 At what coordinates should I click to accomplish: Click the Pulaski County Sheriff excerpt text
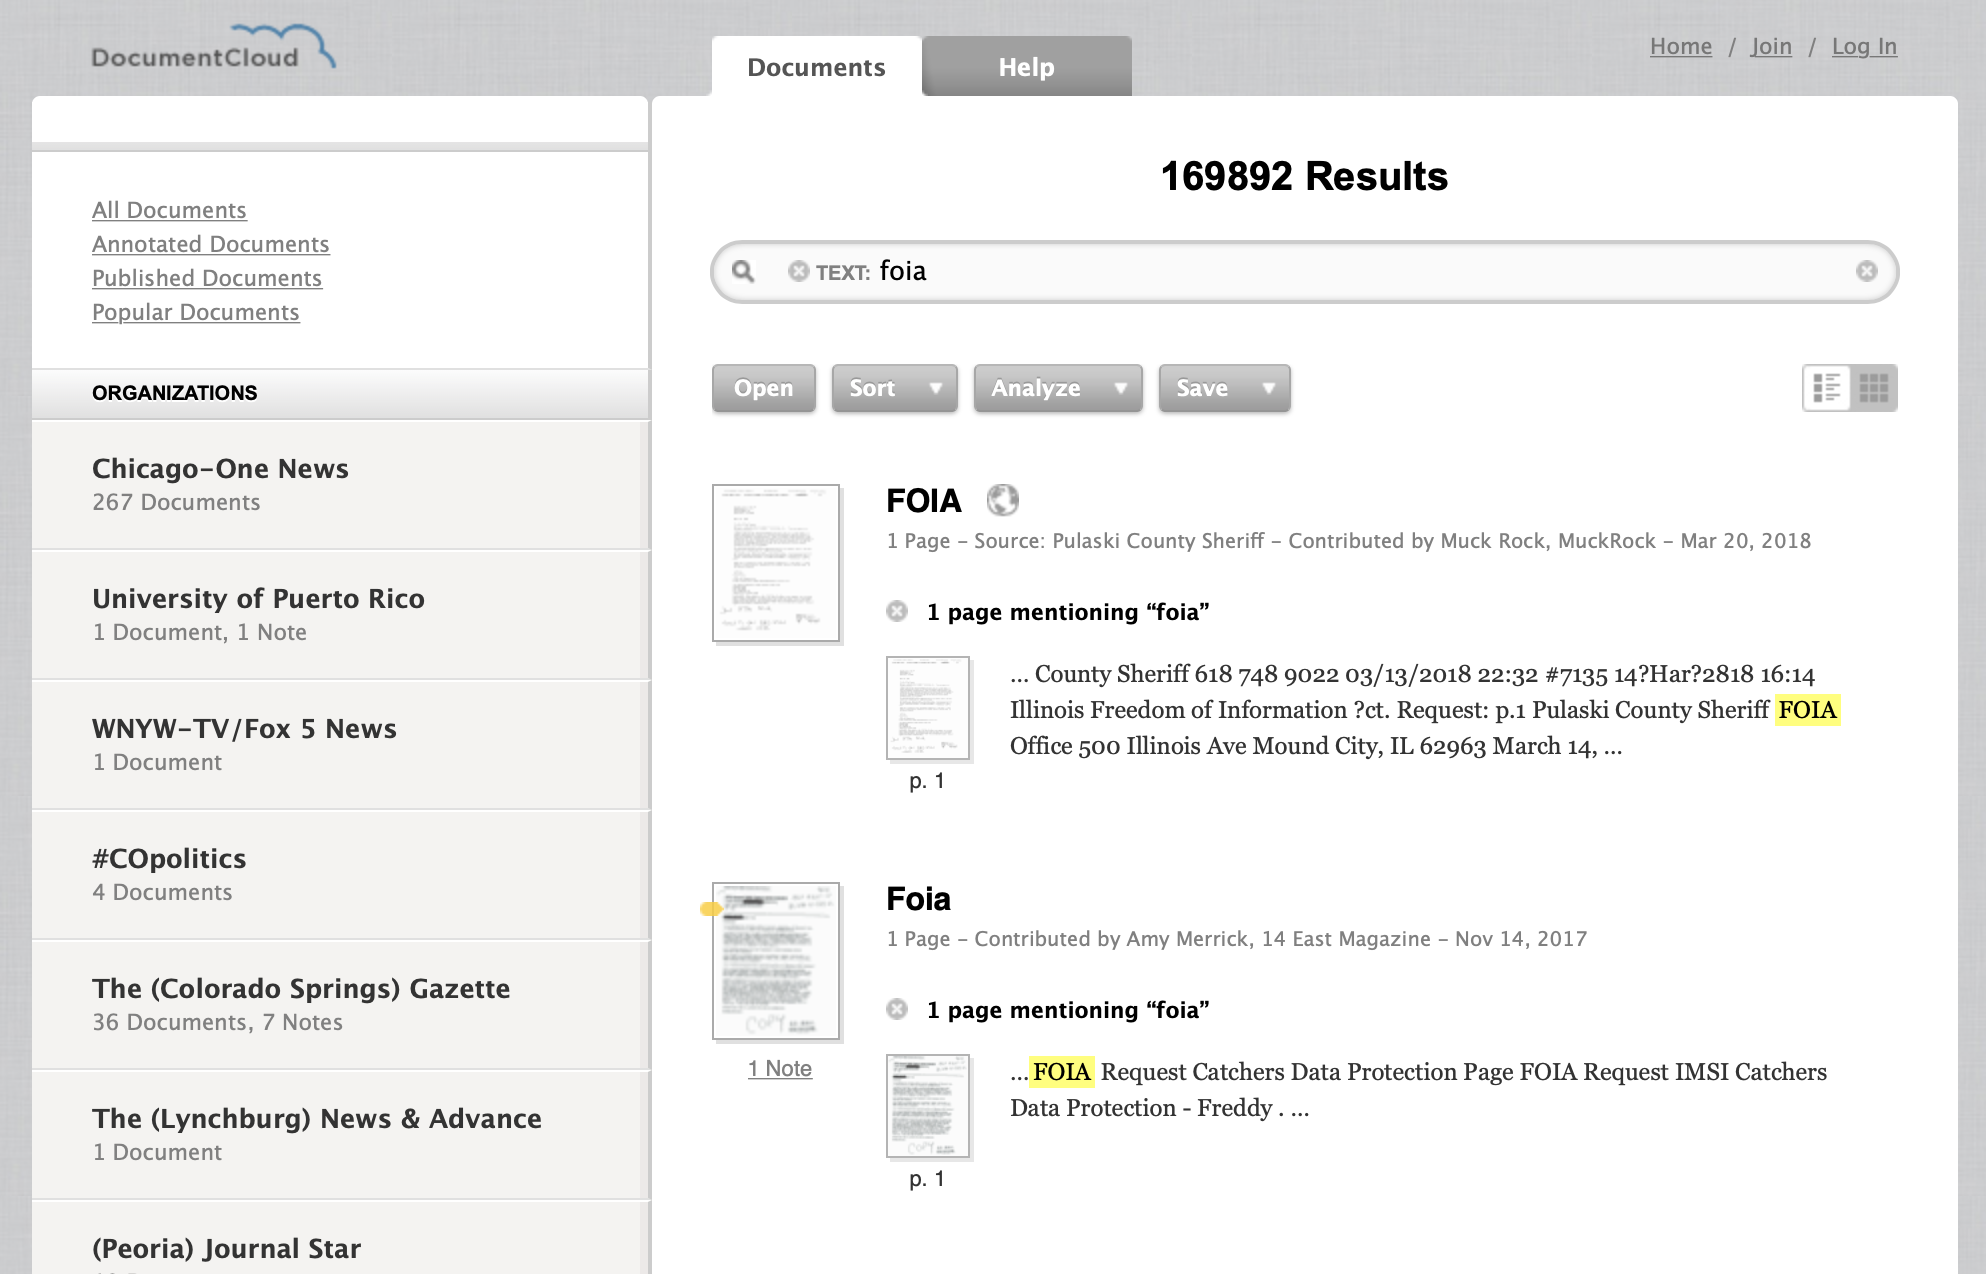coord(1425,710)
